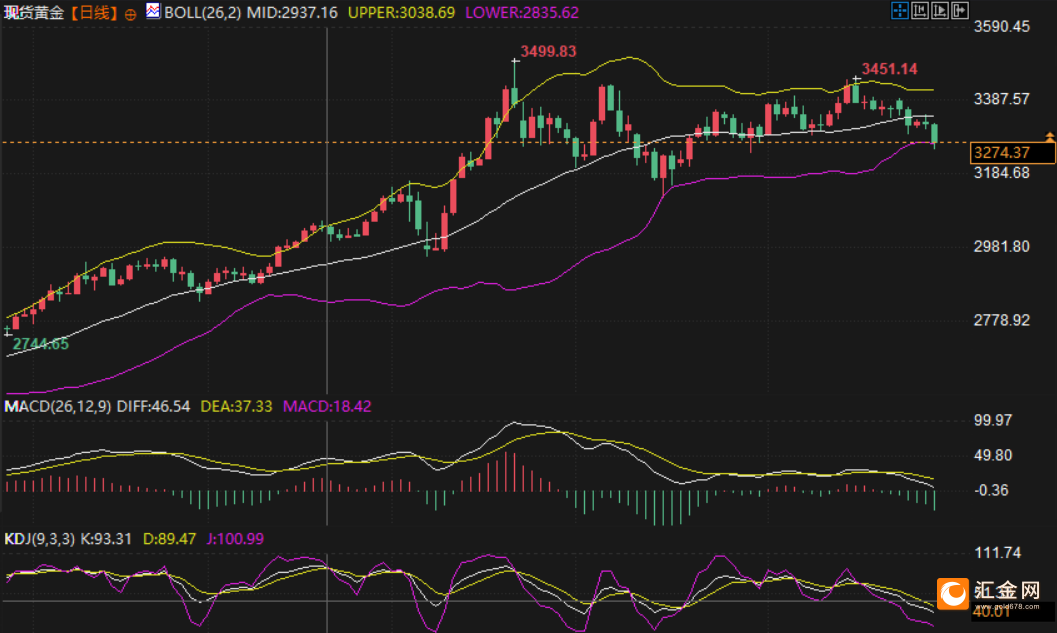This screenshot has width=1057, height=633.
Task: Click the D:89.47 value
Action: 169,539
